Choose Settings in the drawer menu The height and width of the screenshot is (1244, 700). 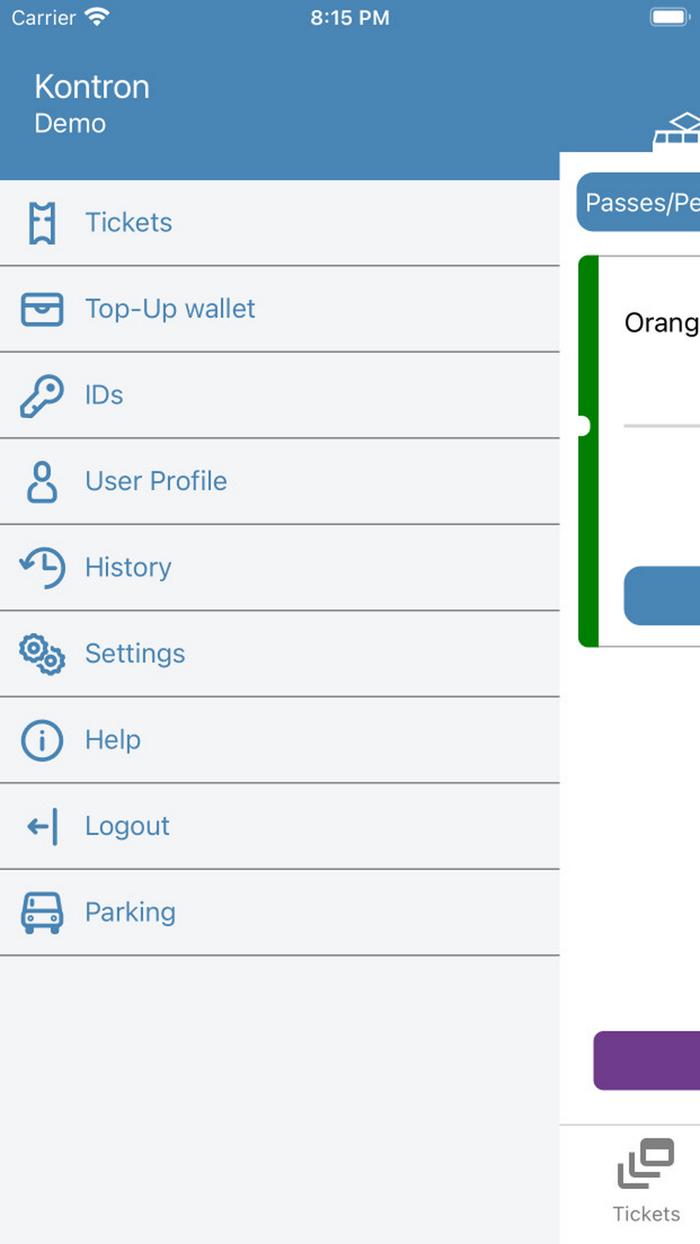[135, 654]
